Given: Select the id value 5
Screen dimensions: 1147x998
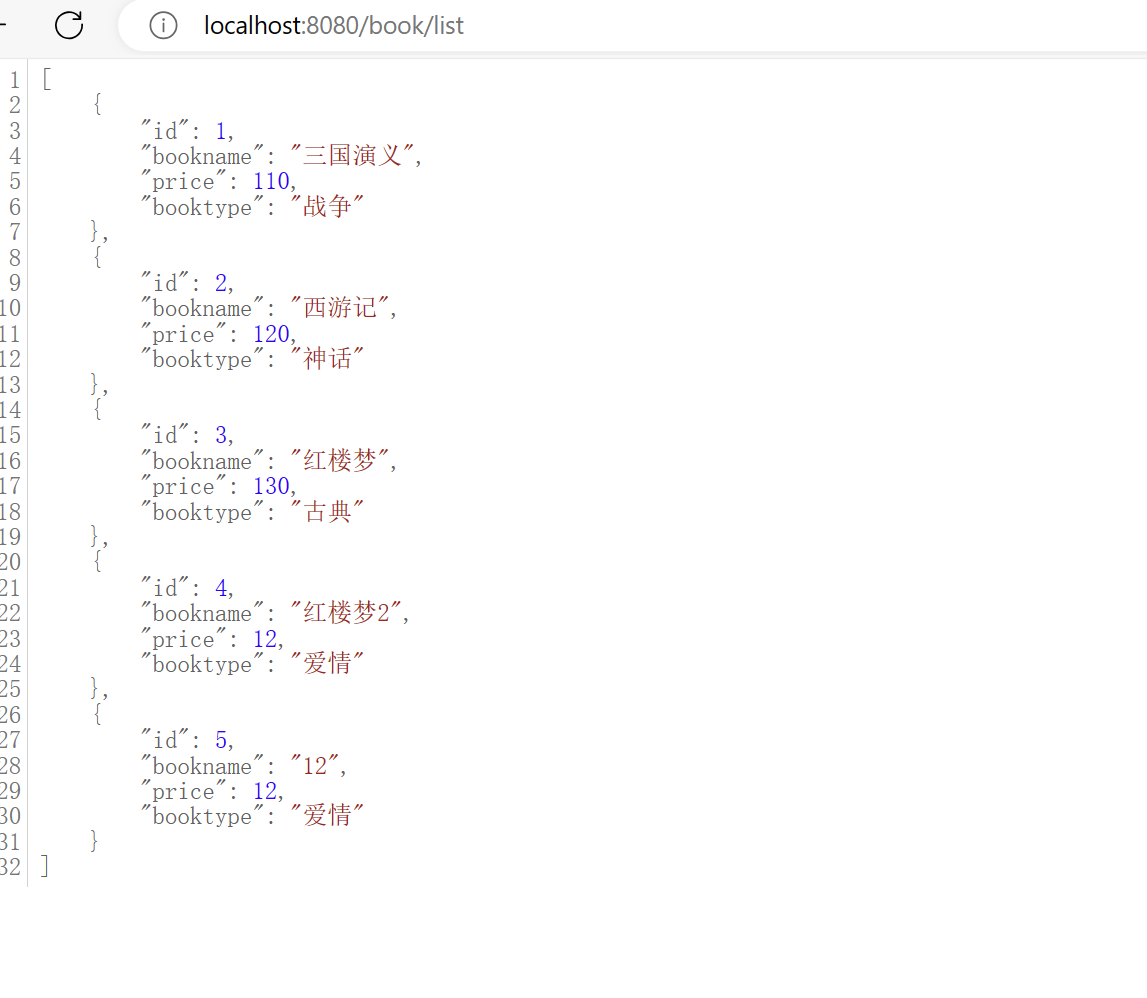Looking at the screenshot, I should click(221, 740).
